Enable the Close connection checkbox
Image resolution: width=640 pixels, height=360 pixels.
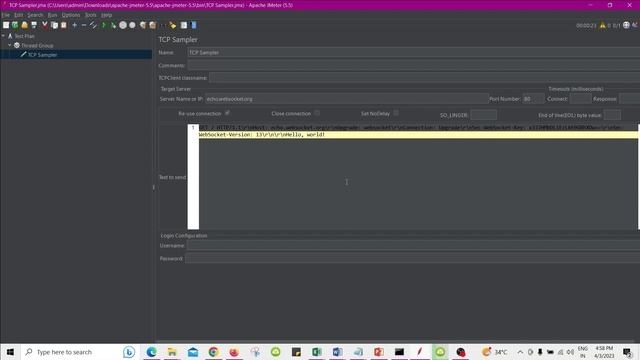317,113
